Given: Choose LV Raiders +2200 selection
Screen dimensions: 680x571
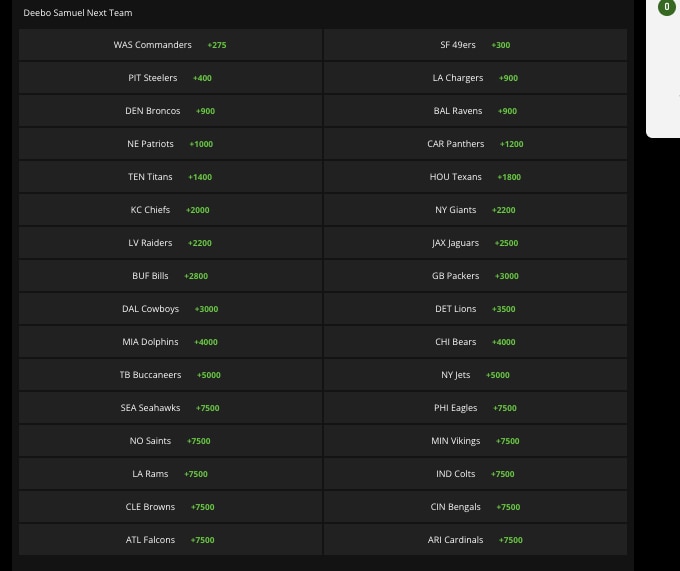Looking at the screenshot, I should click(x=170, y=243).
